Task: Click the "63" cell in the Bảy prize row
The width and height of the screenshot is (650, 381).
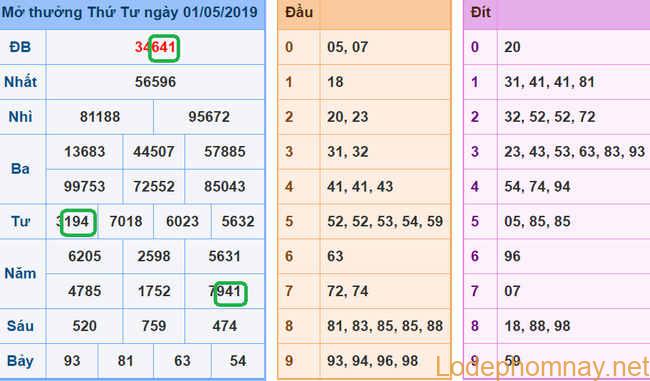Action: click(x=182, y=361)
